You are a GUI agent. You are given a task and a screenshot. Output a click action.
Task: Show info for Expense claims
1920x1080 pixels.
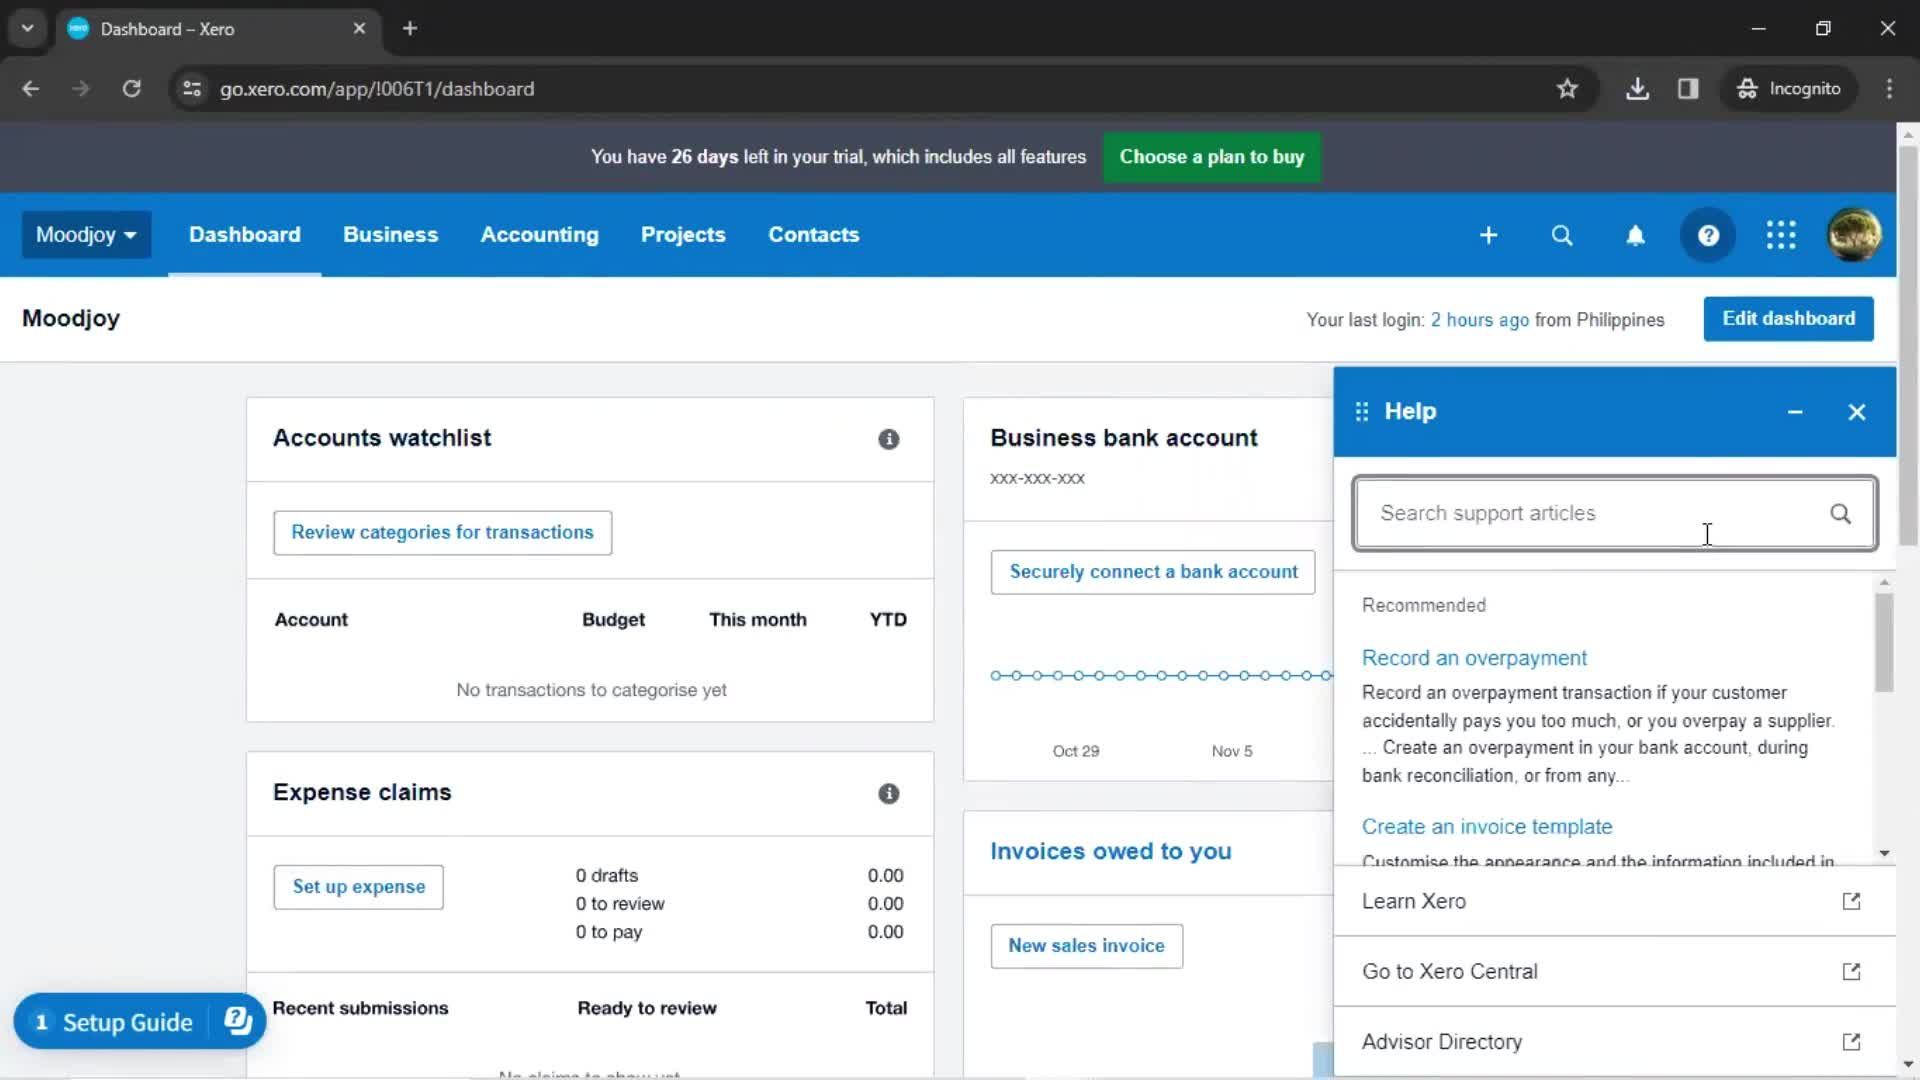point(888,793)
